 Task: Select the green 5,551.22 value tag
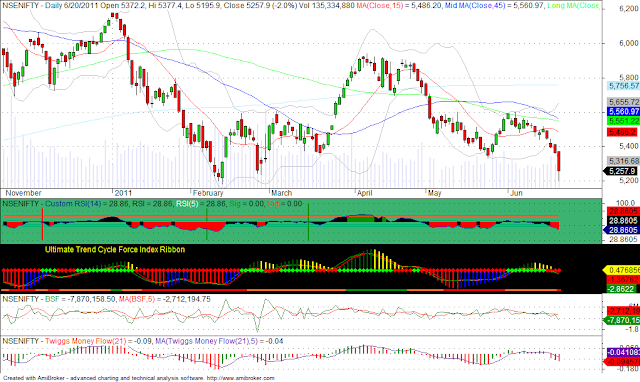pos(623,121)
